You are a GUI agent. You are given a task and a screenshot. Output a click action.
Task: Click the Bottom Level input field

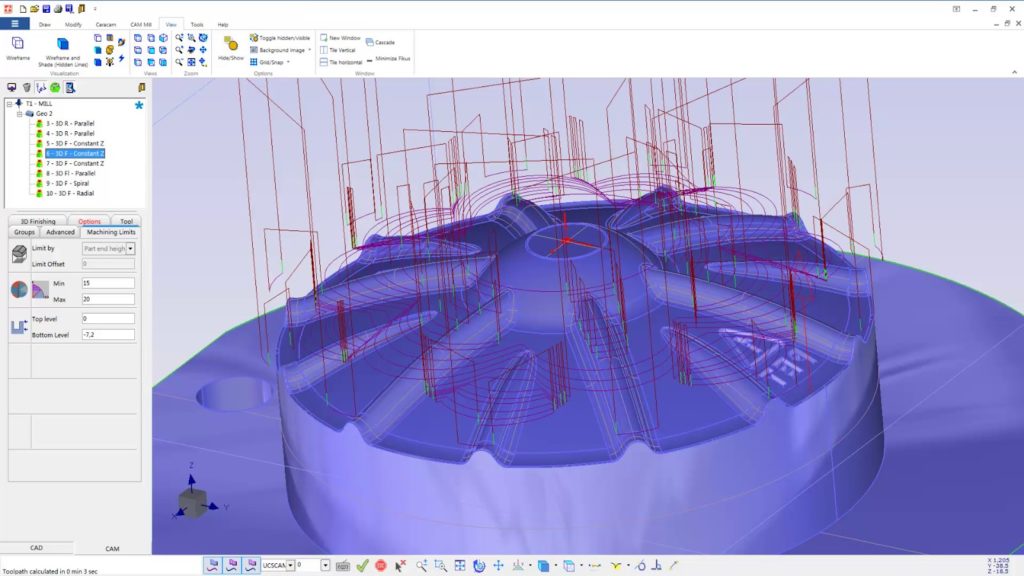(x=108, y=334)
